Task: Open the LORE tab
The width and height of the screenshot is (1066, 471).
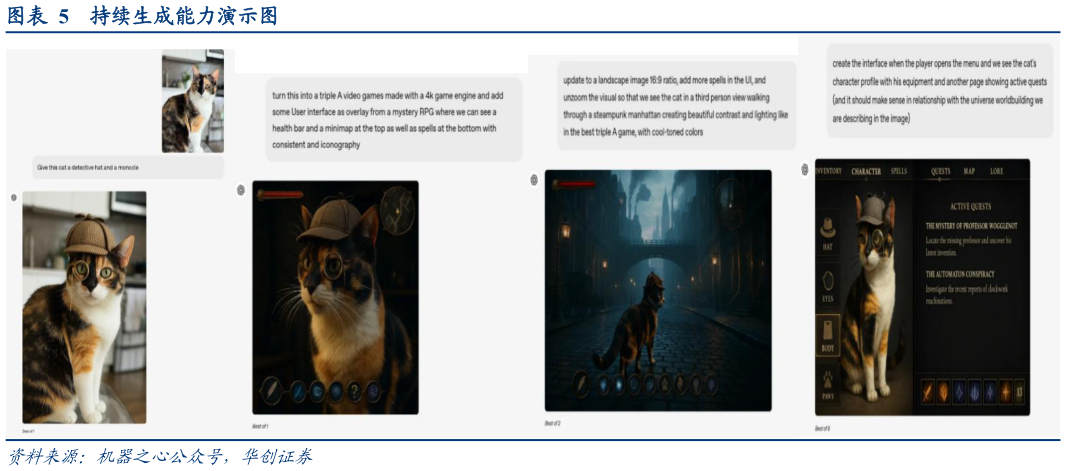Action: tap(997, 171)
